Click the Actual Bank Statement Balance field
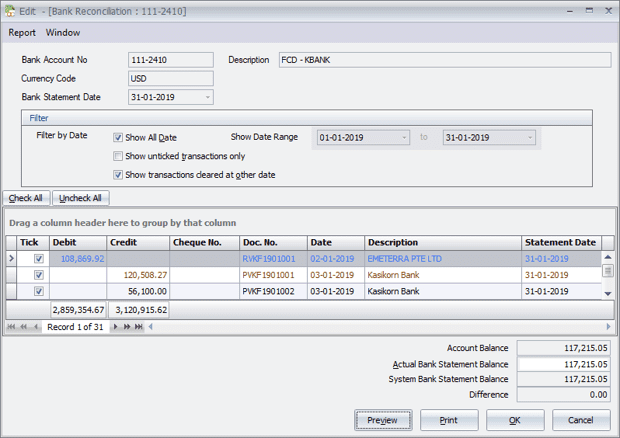The width and height of the screenshot is (620, 438). (x=563, y=364)
